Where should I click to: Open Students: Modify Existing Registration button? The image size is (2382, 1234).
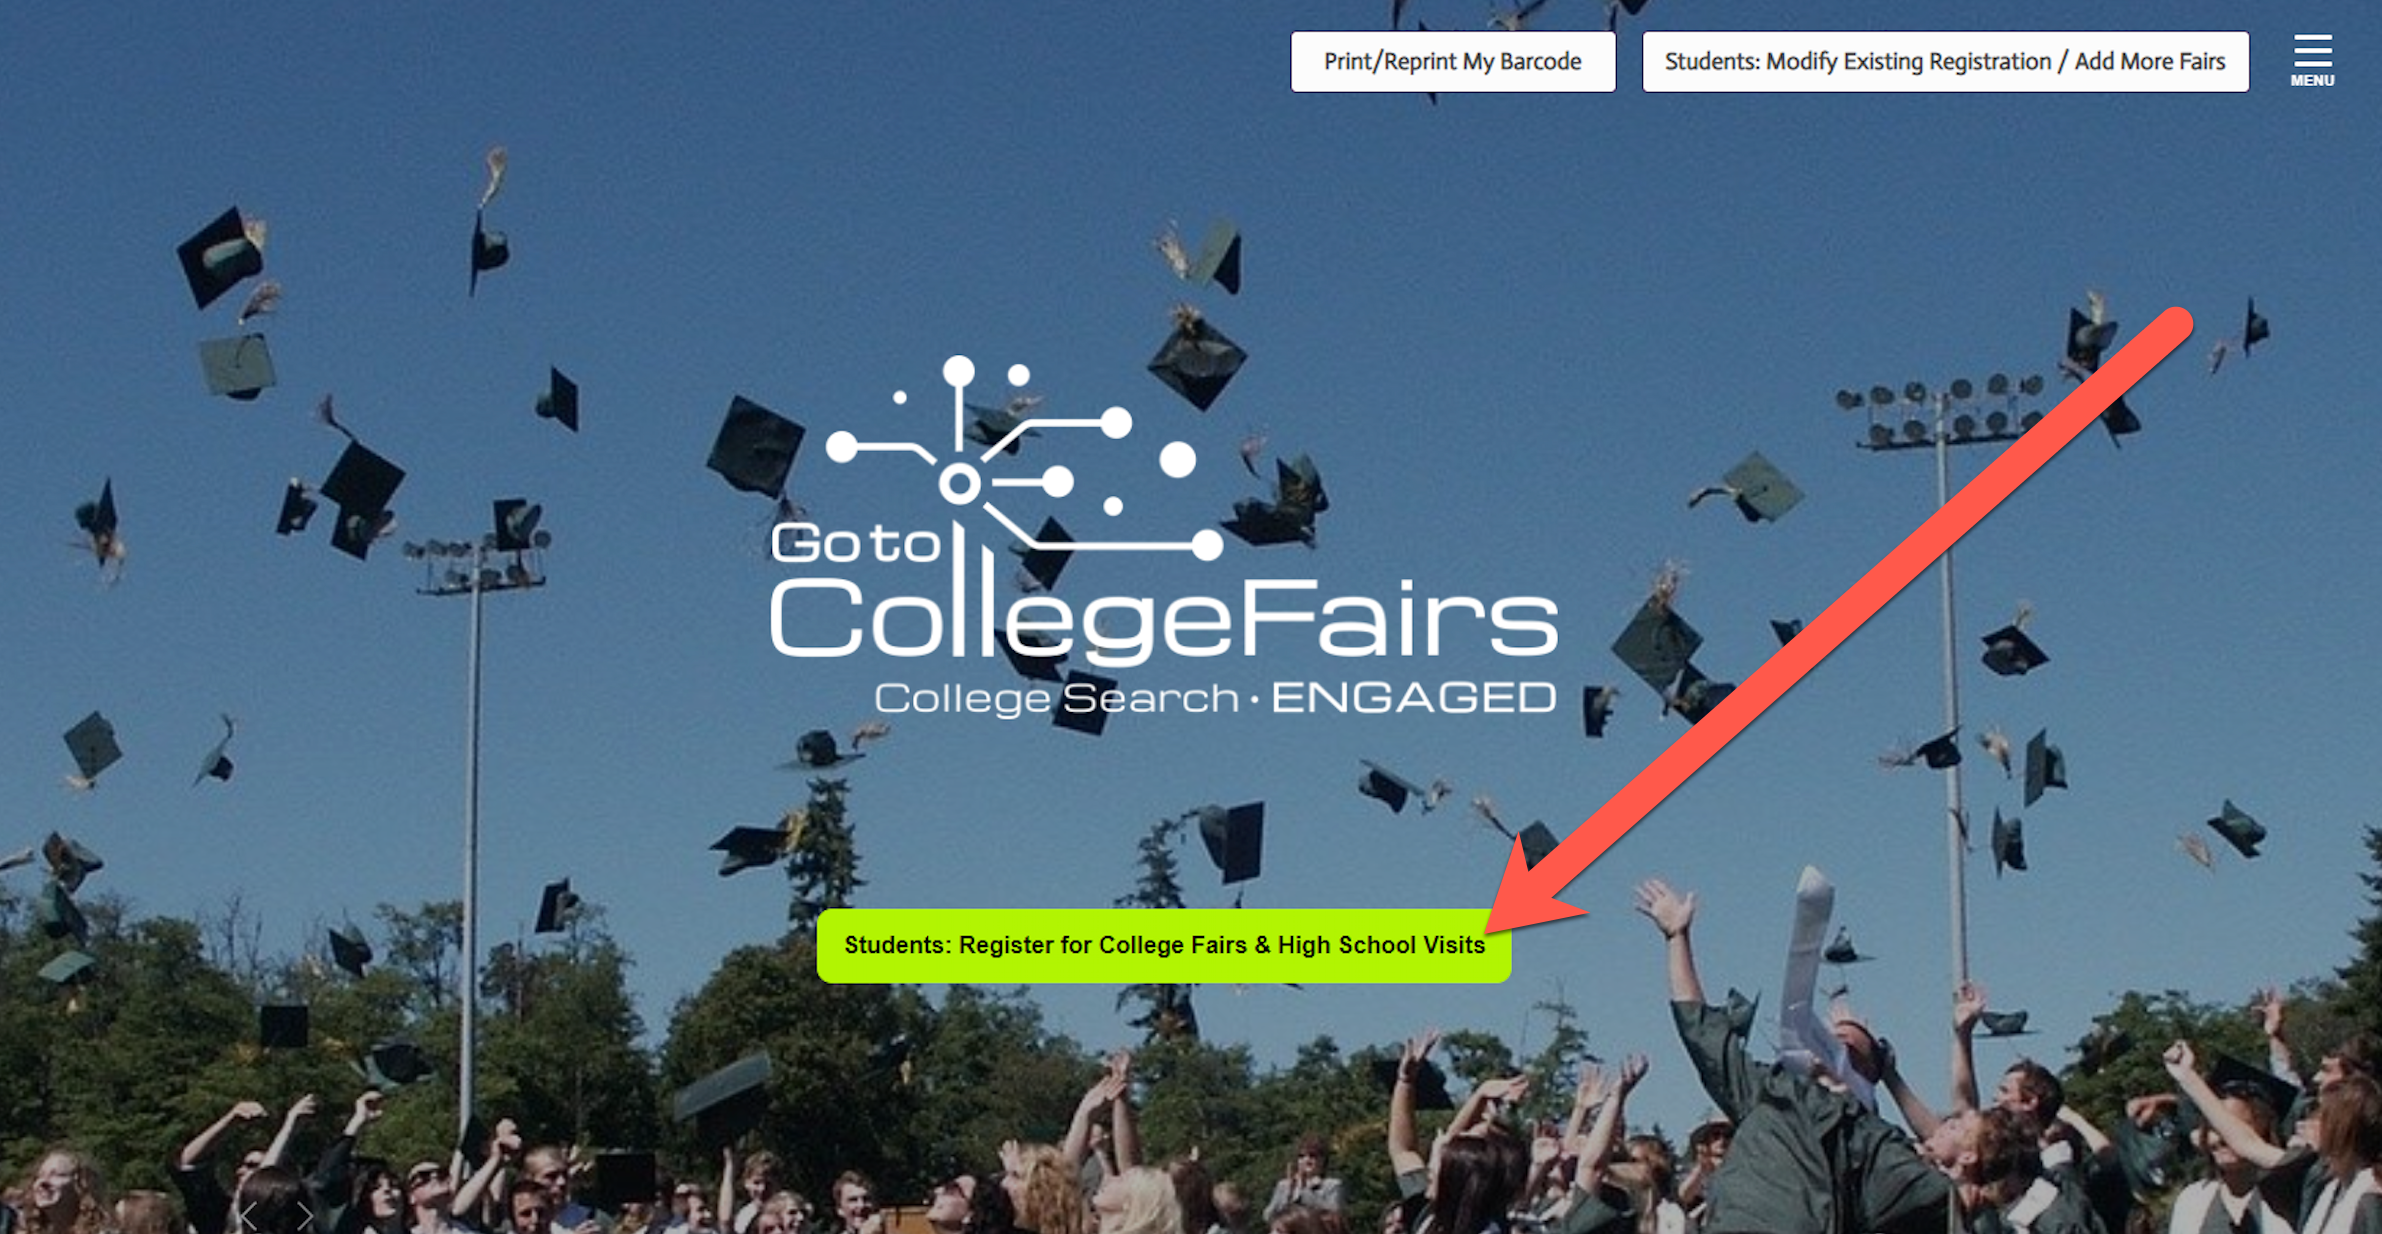pos(1945,62)
